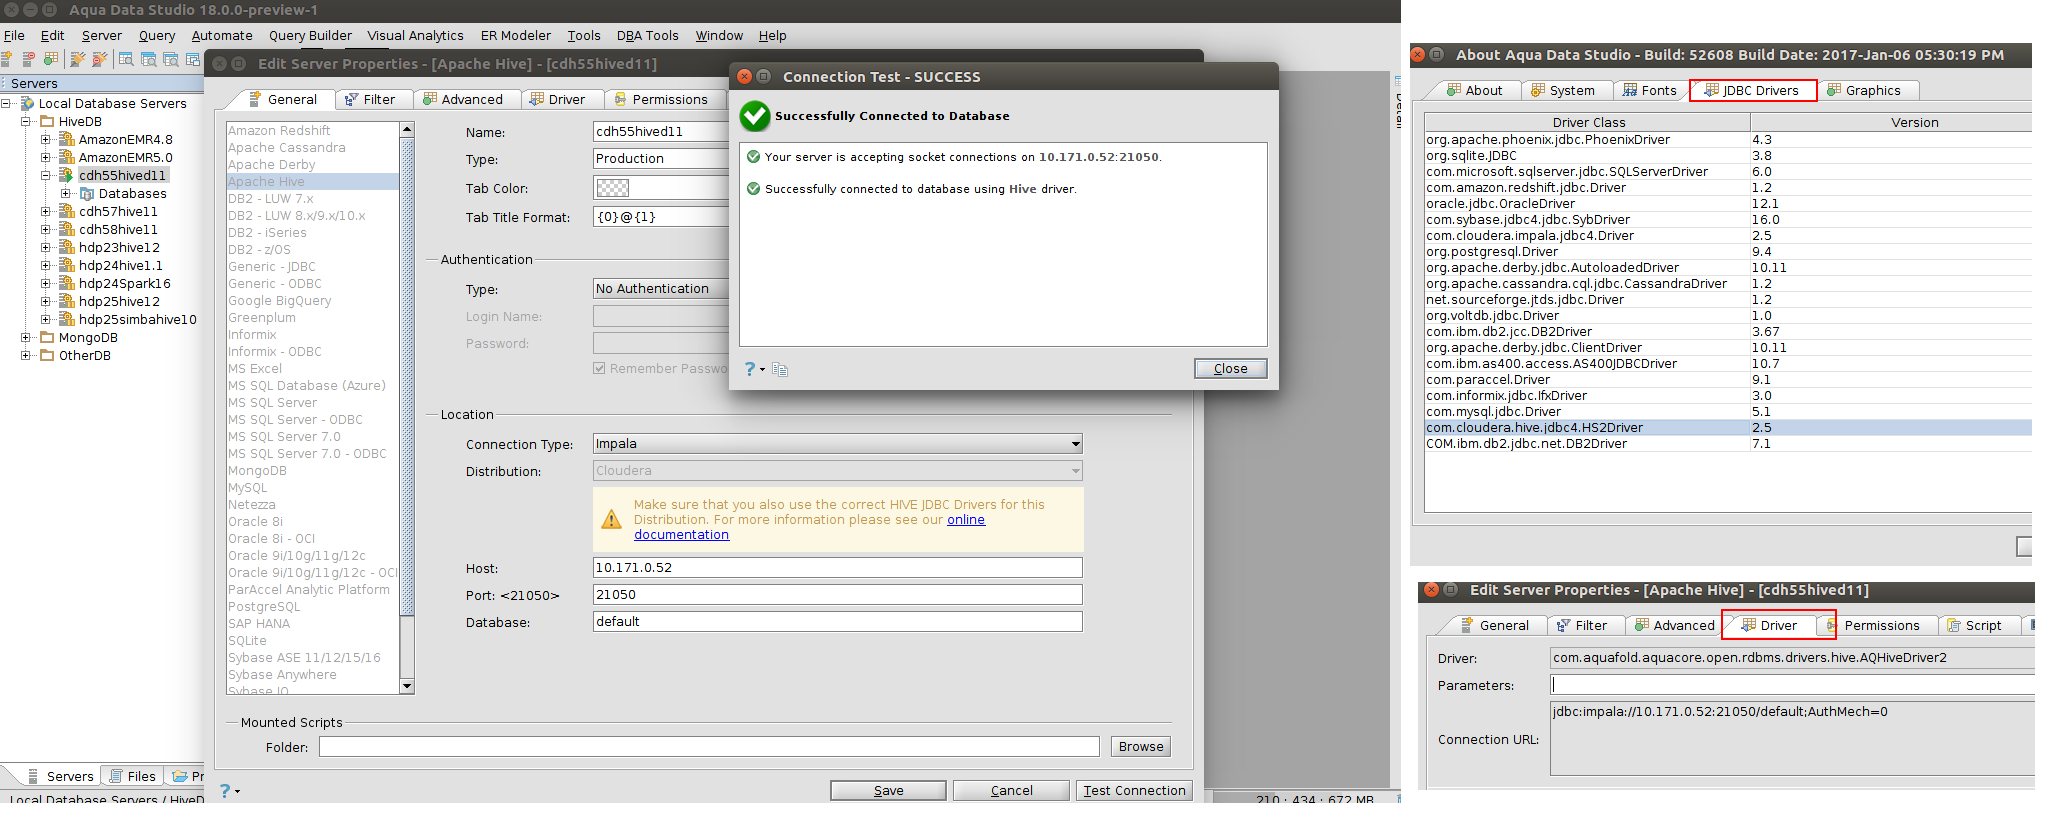Click the Unregister Server toolbar icon with red minus
The image size is (2056, 826).
(28, 59)
